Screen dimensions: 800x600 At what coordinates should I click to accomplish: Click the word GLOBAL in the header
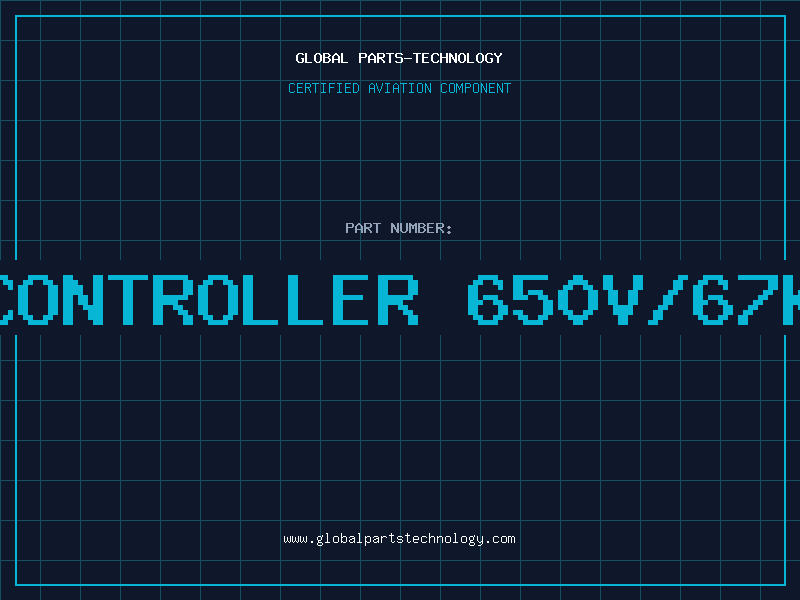pyautogui.click(x=322, y=58)
